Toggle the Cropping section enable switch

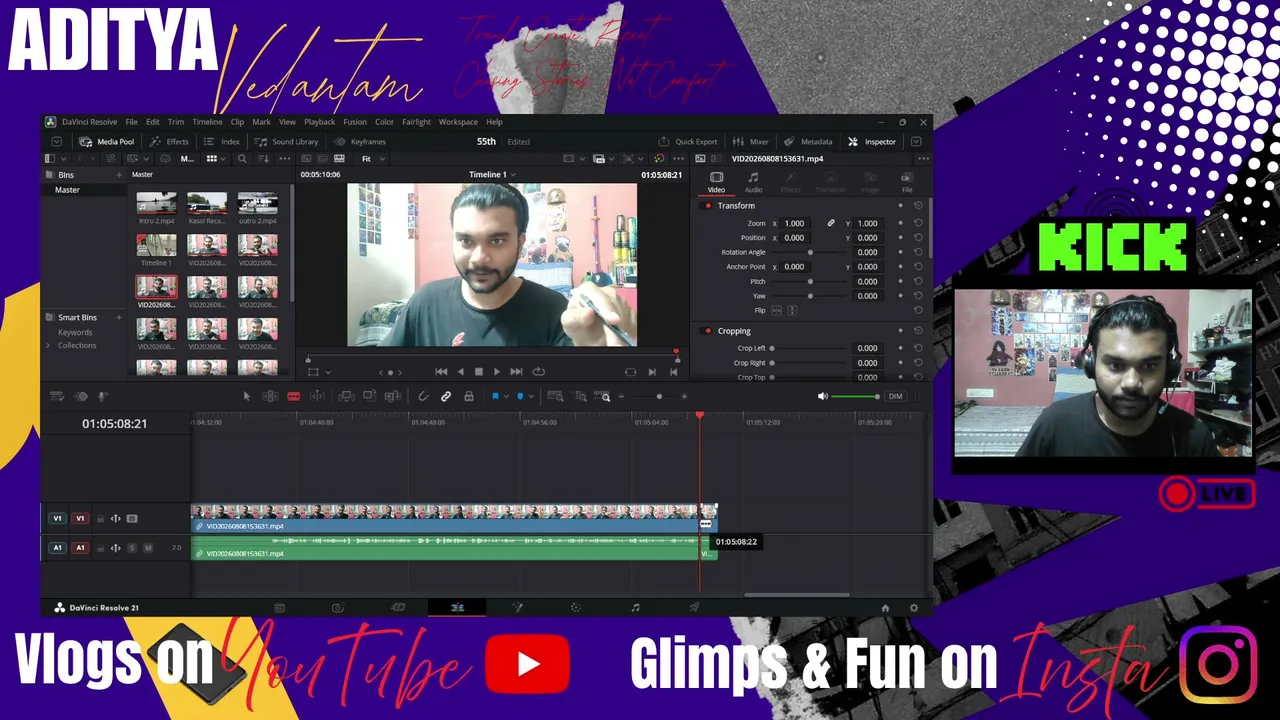click(708, 331)
